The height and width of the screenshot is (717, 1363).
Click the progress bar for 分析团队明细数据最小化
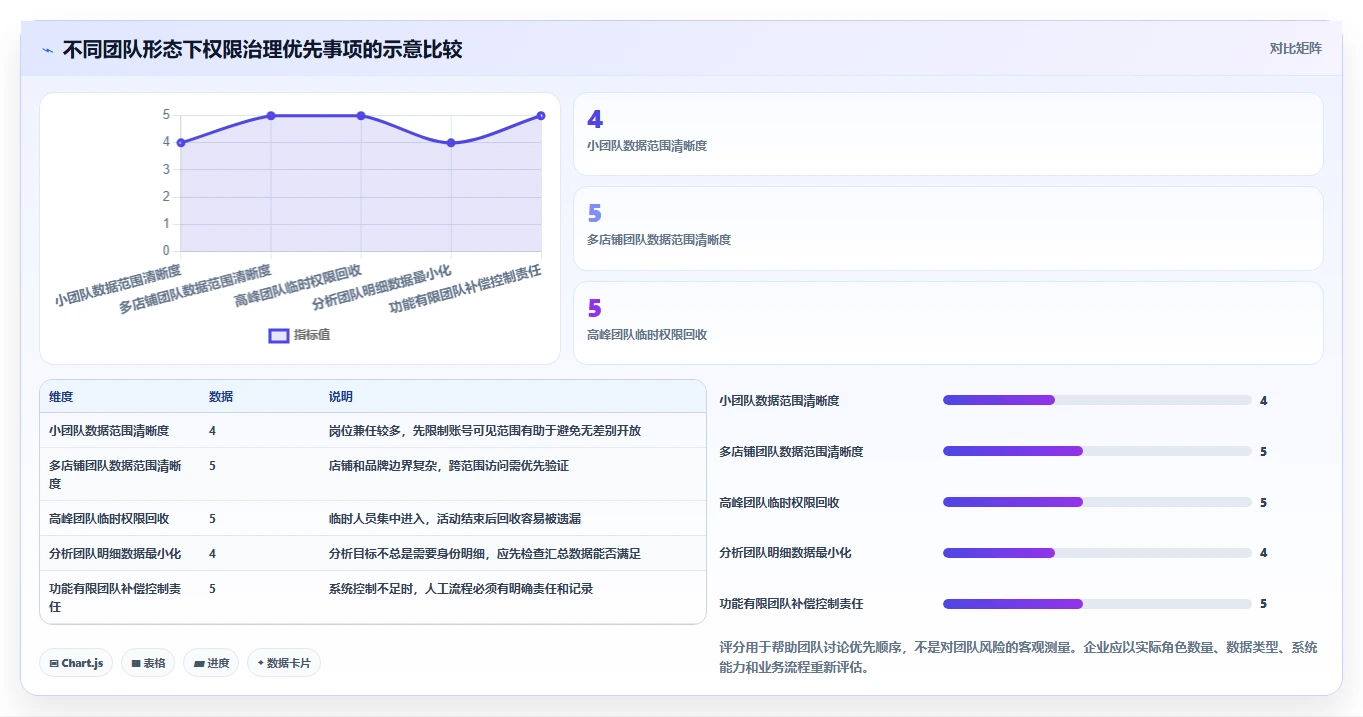(x=1097, y=553)
